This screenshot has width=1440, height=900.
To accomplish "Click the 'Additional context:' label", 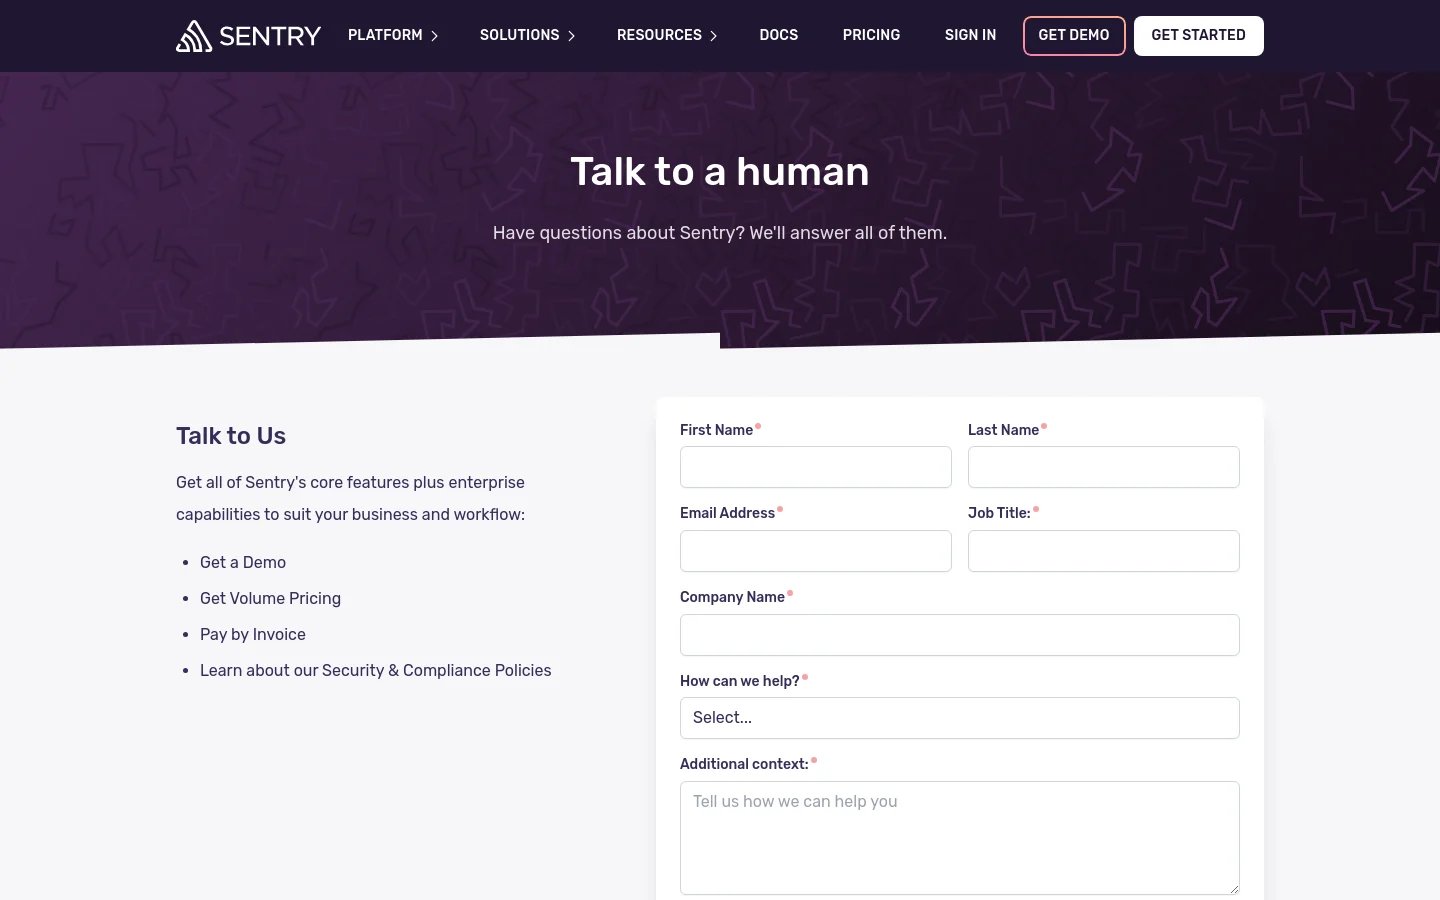I will (744, 764).
